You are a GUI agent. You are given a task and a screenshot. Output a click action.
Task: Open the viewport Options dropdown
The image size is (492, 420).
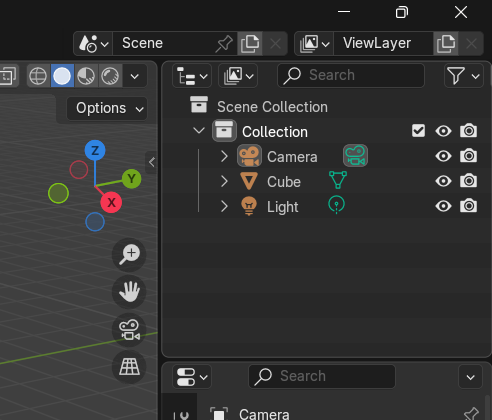point(107,108)
